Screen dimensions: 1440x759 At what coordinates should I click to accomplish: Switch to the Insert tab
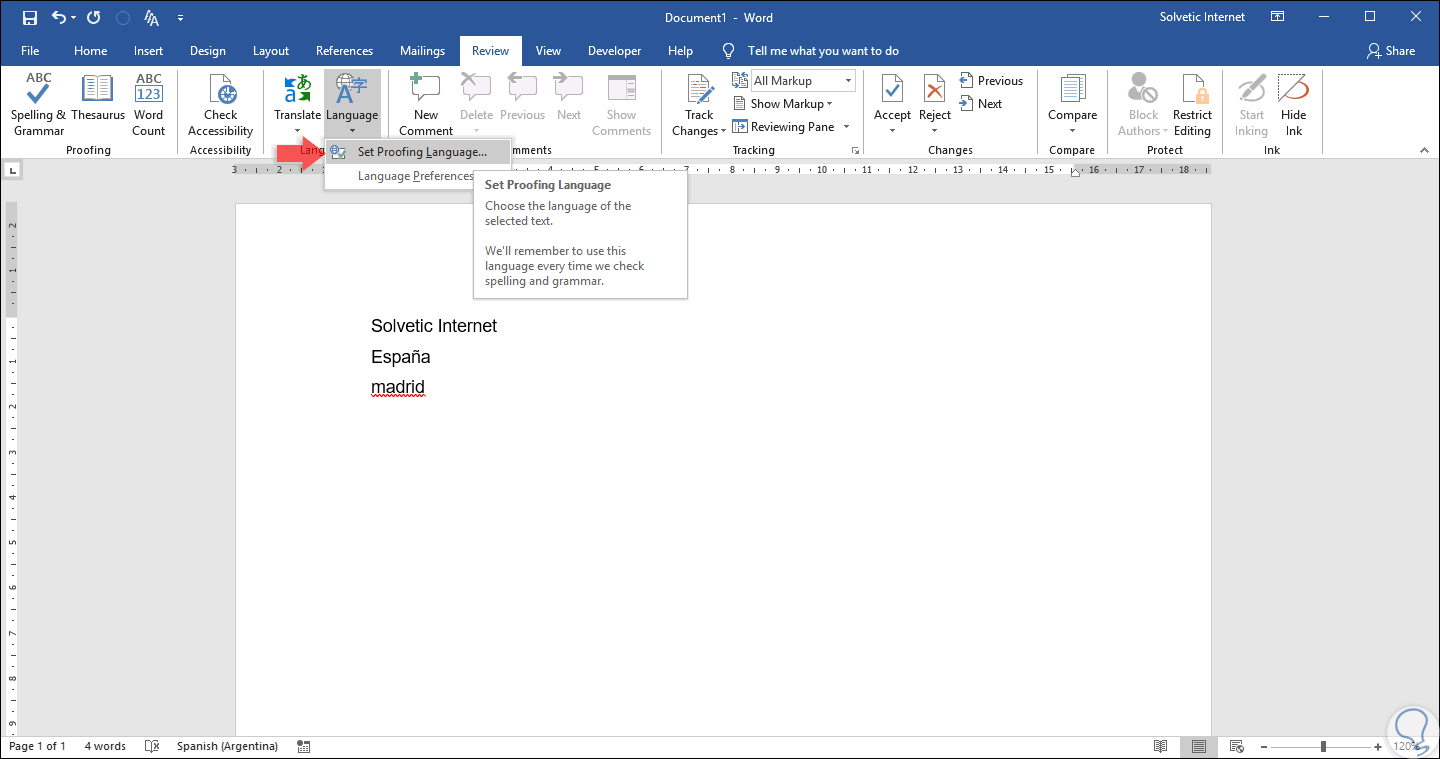148,51
